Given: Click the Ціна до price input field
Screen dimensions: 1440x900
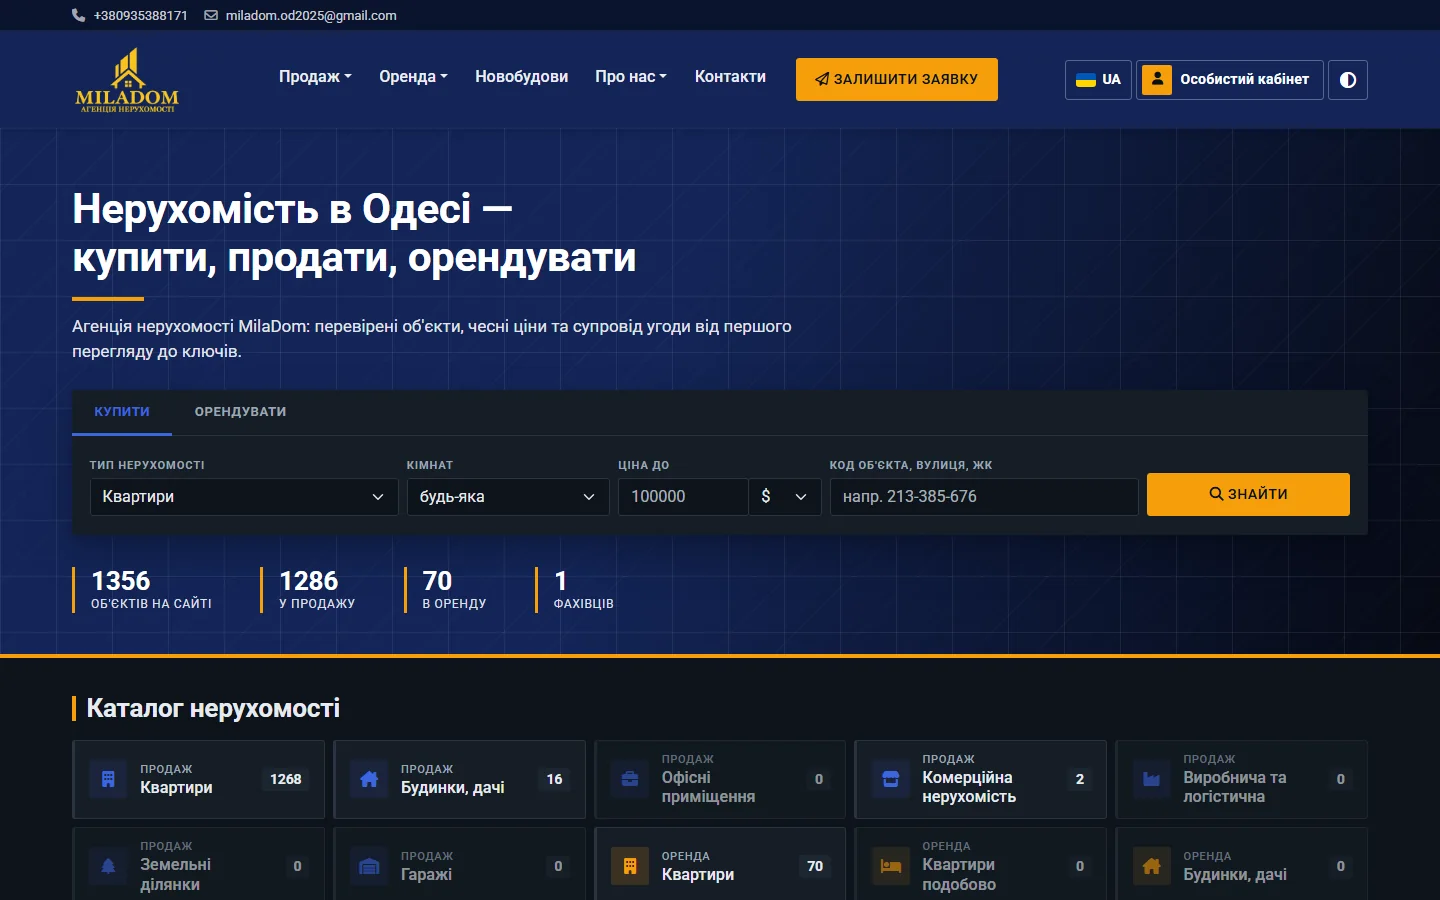Looking at the screenshot, I should [x=683, y=497].
